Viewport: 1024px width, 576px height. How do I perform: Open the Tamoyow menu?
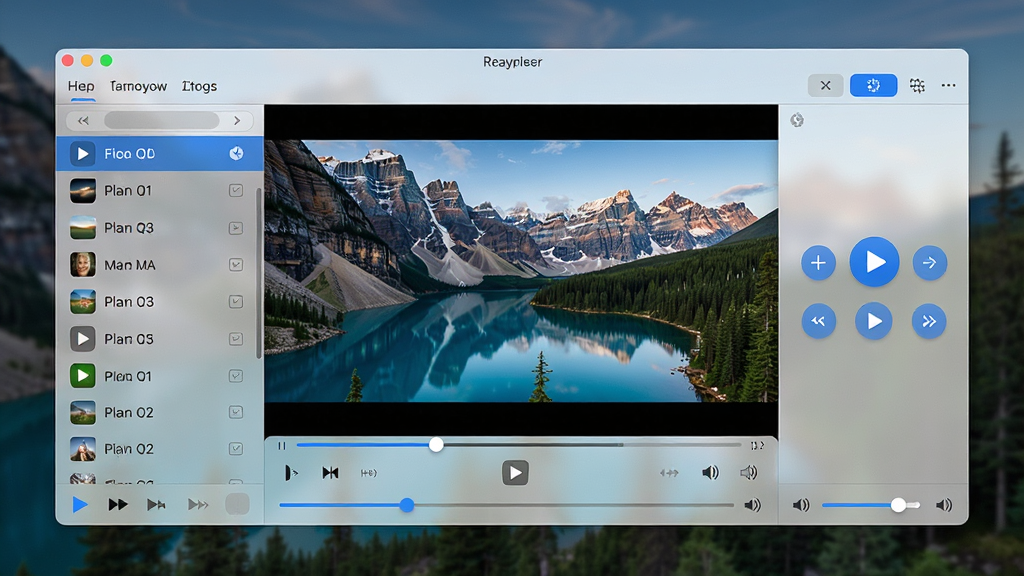[138, 86]
